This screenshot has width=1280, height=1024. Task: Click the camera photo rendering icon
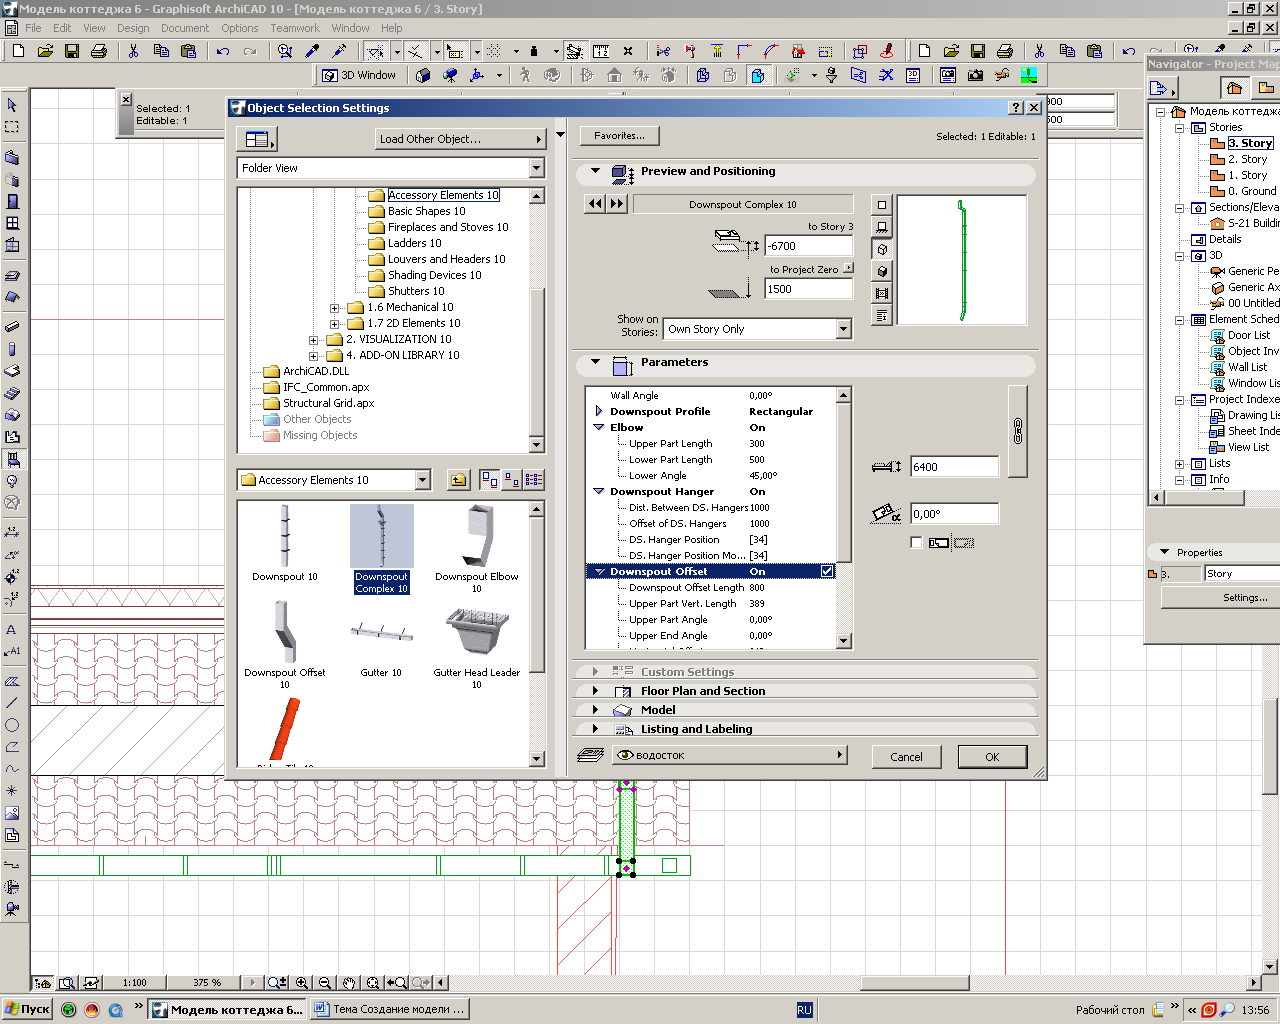[x=975, y=75]
